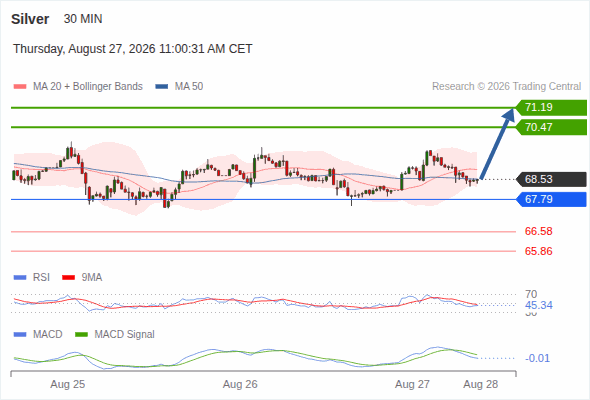Click the 66.58 red support level label

pos(538,231)
